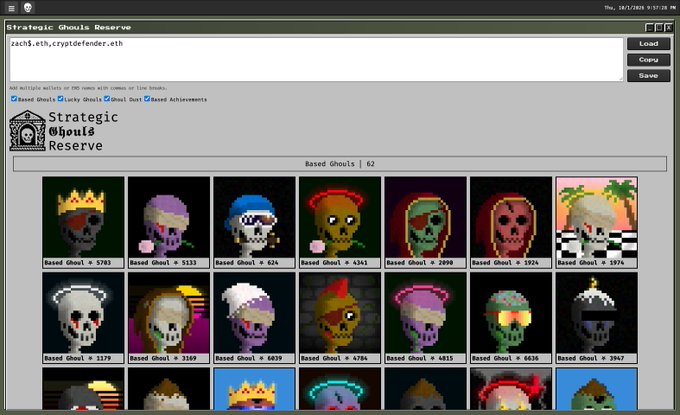Select Based Ghoul # 5703 thumbnail
The image size is (680, 415).
83,217
